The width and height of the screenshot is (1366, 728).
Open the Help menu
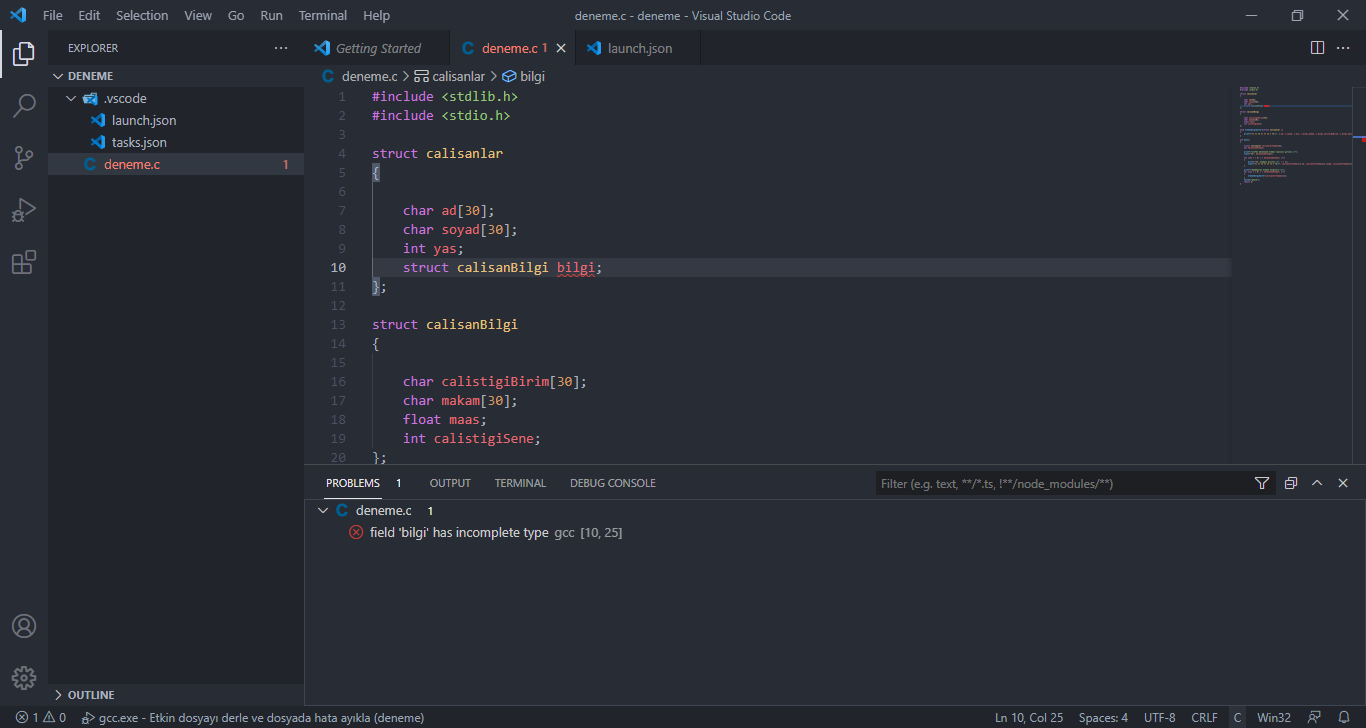pos(377,15)
